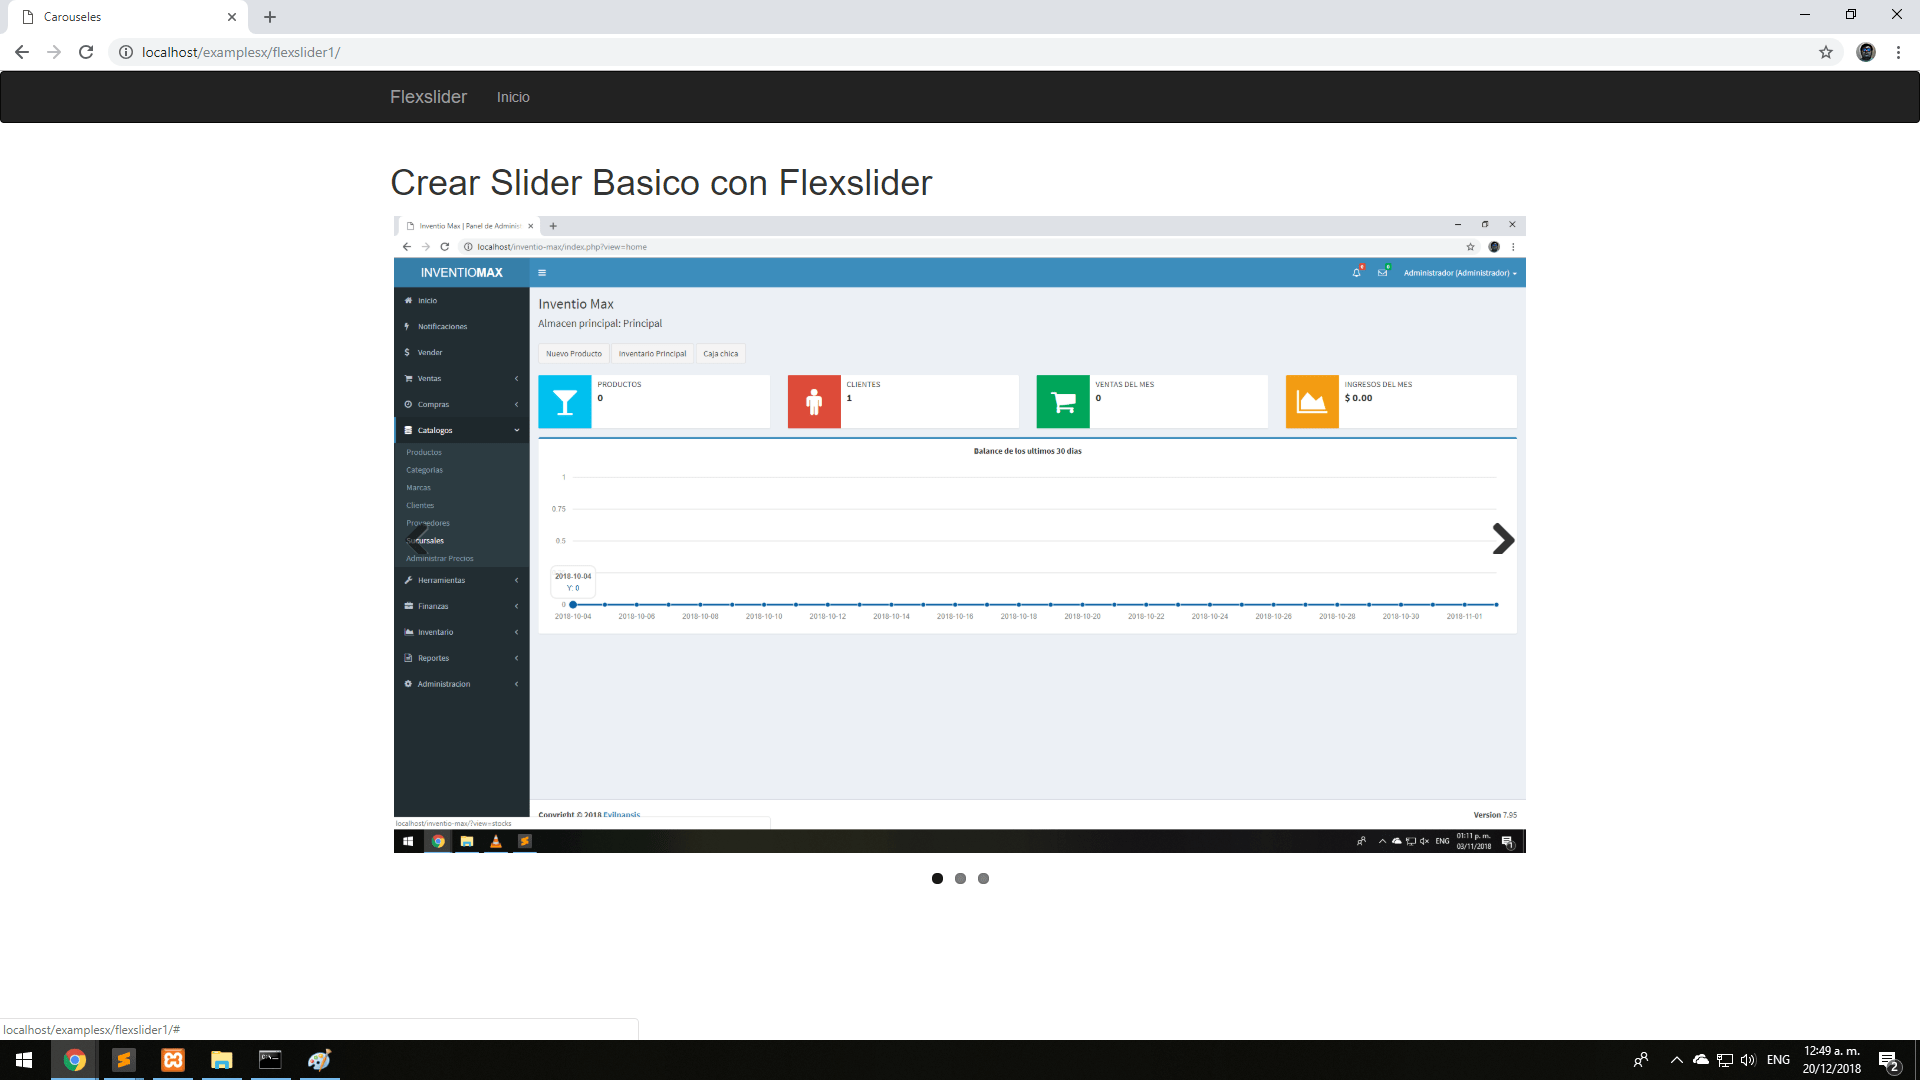The height and width of the screenshot is (1080, 1920).
Task: Click the green shopping cart Ventas del Mes icon
Action: coord(1062,401)
